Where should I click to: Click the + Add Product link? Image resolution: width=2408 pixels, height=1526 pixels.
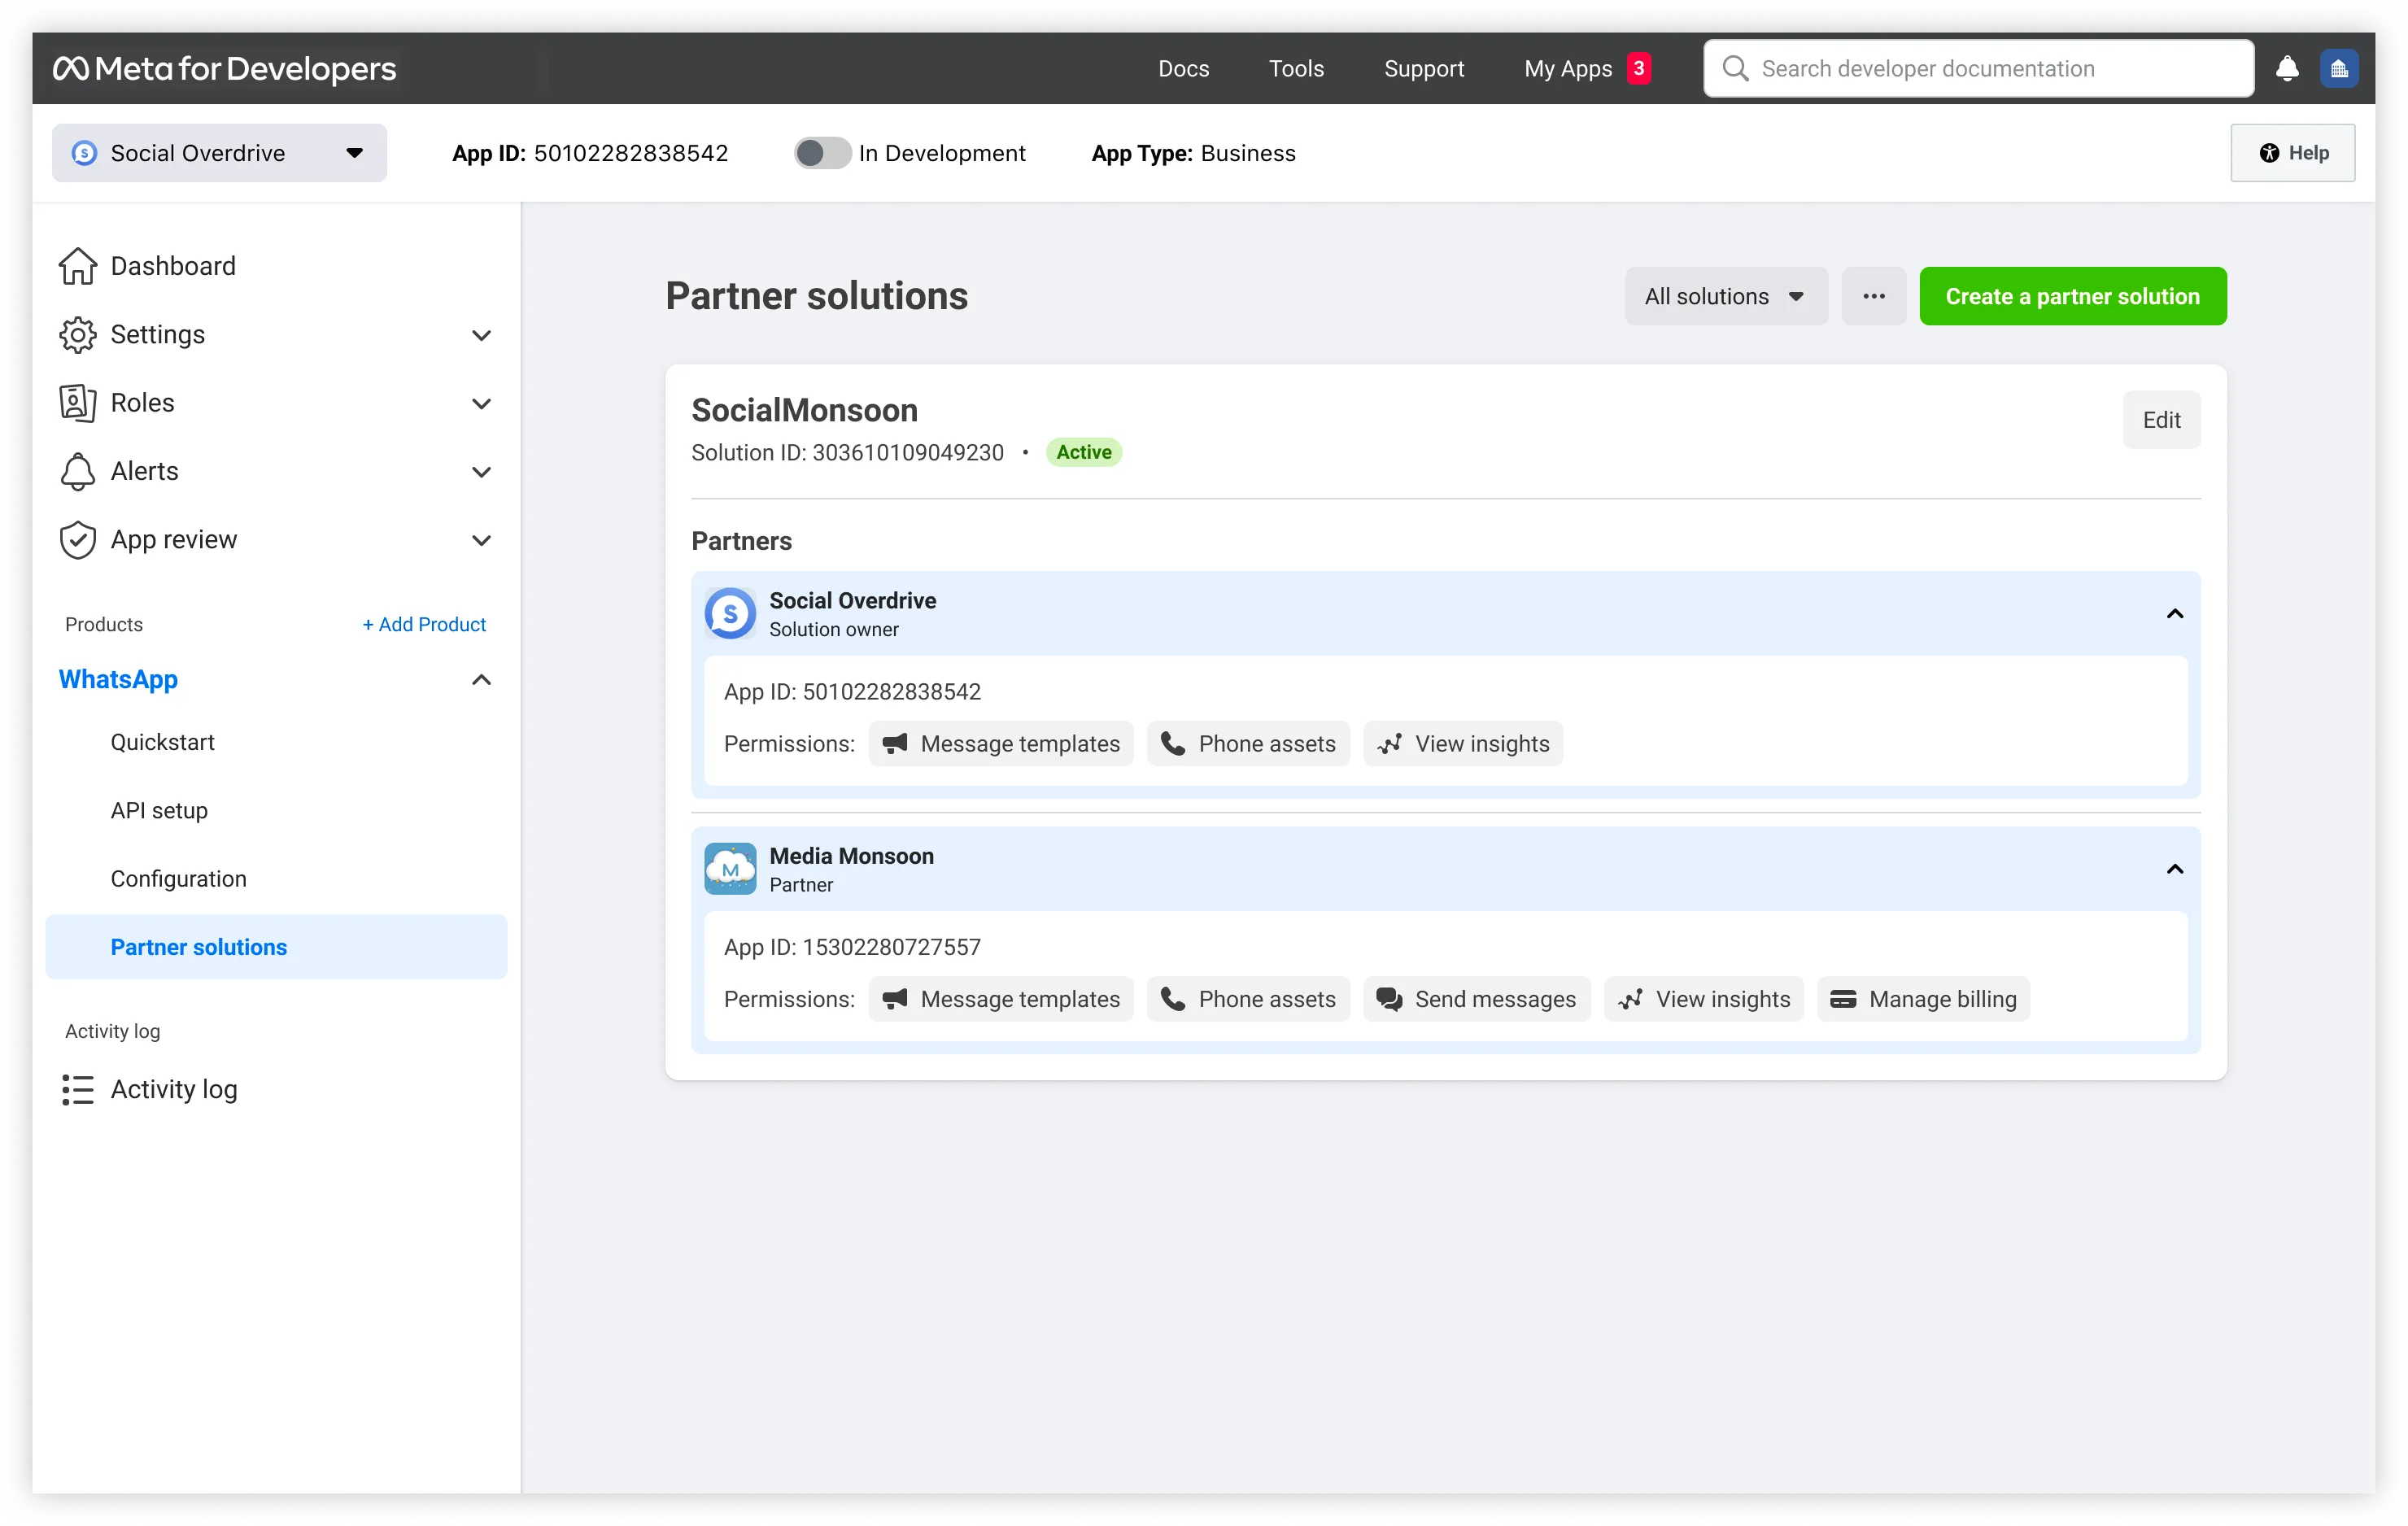click(x=424, y=624)
